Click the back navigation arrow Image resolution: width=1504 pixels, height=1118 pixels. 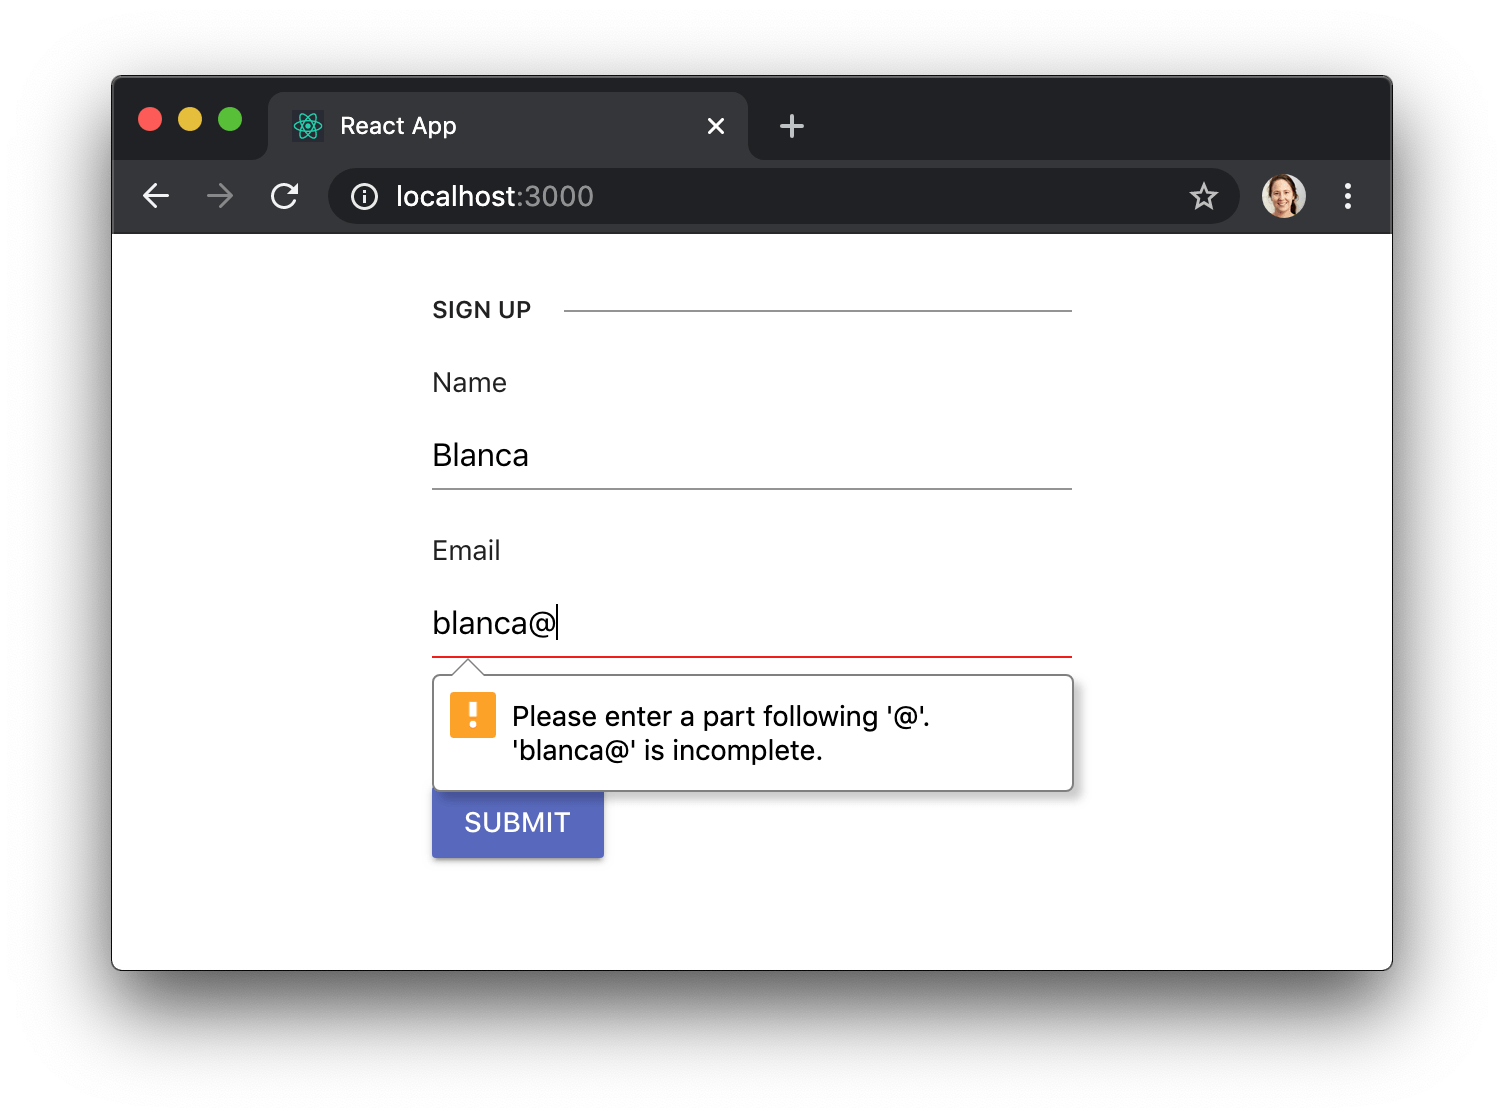[x=155, y=196]
